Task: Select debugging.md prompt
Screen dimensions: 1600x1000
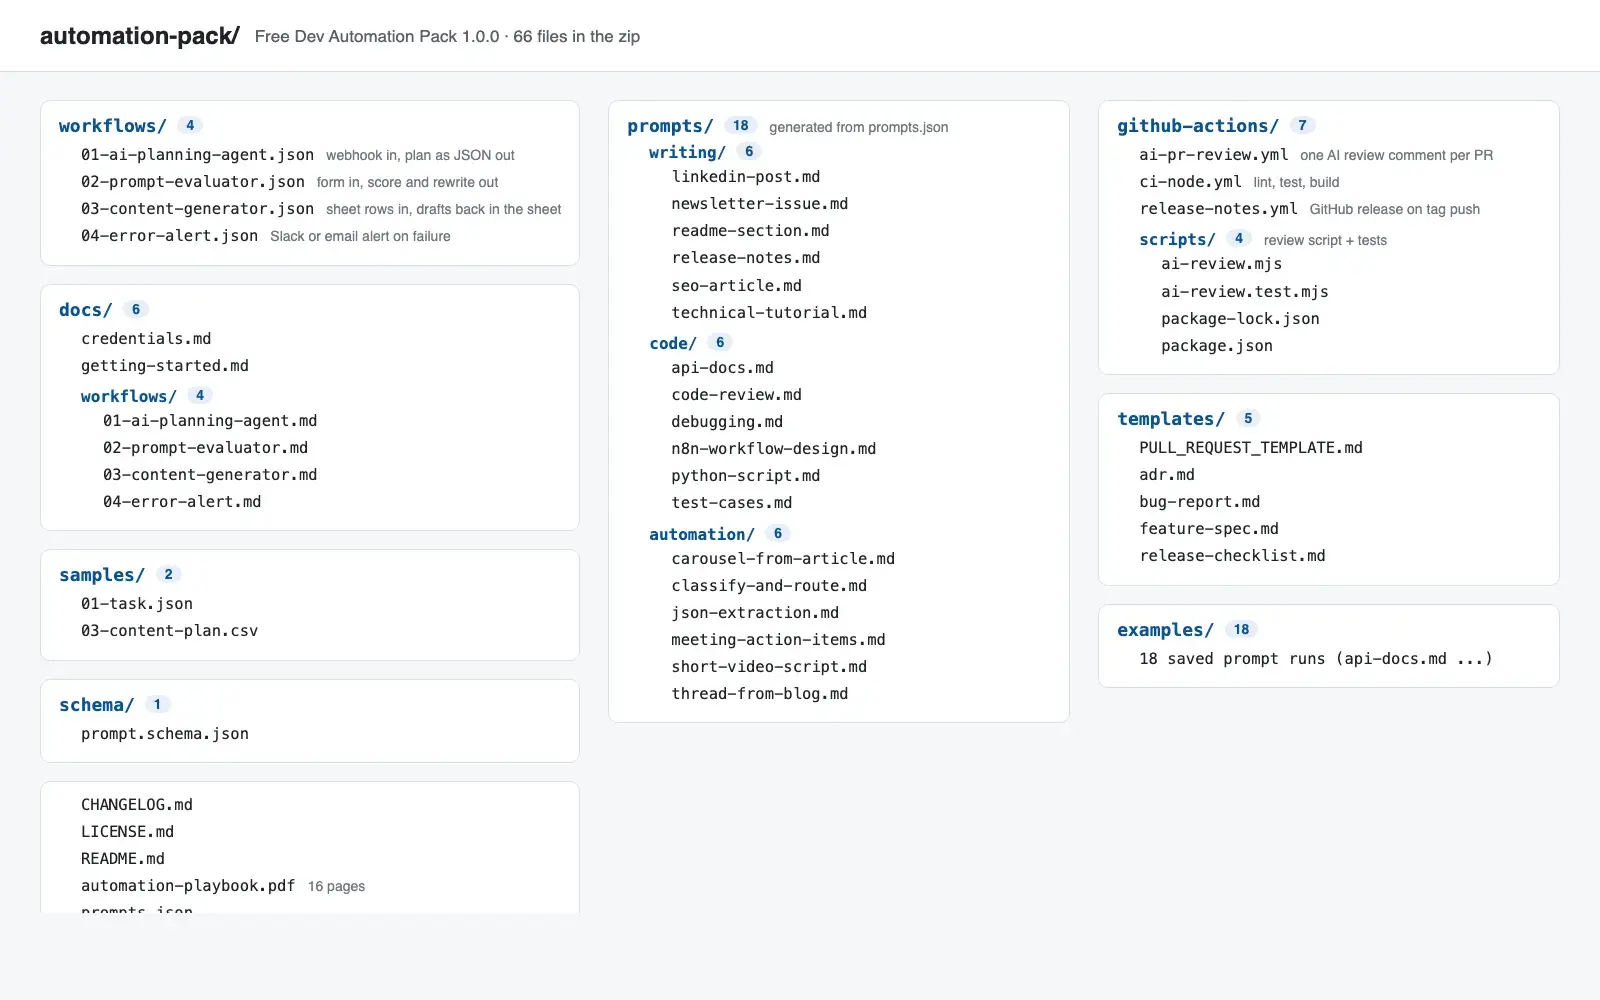Action: [727, 422]
